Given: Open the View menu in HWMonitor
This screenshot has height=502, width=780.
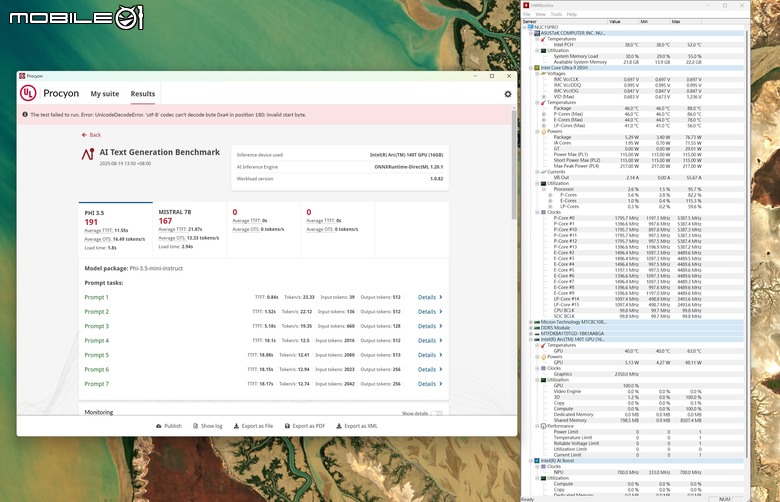Looking at the screenshot, I should point(540,14).
